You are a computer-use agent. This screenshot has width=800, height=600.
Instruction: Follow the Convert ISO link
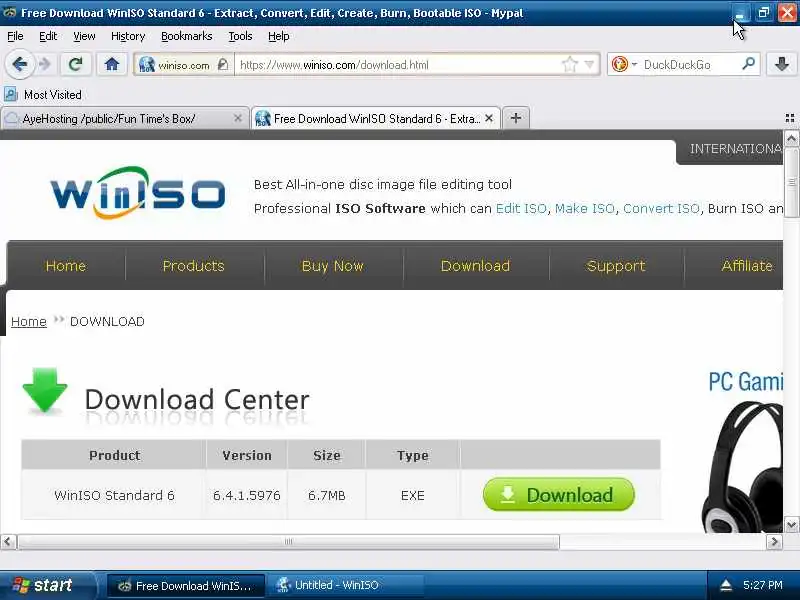pyautogui.click(x=661, y=209)
